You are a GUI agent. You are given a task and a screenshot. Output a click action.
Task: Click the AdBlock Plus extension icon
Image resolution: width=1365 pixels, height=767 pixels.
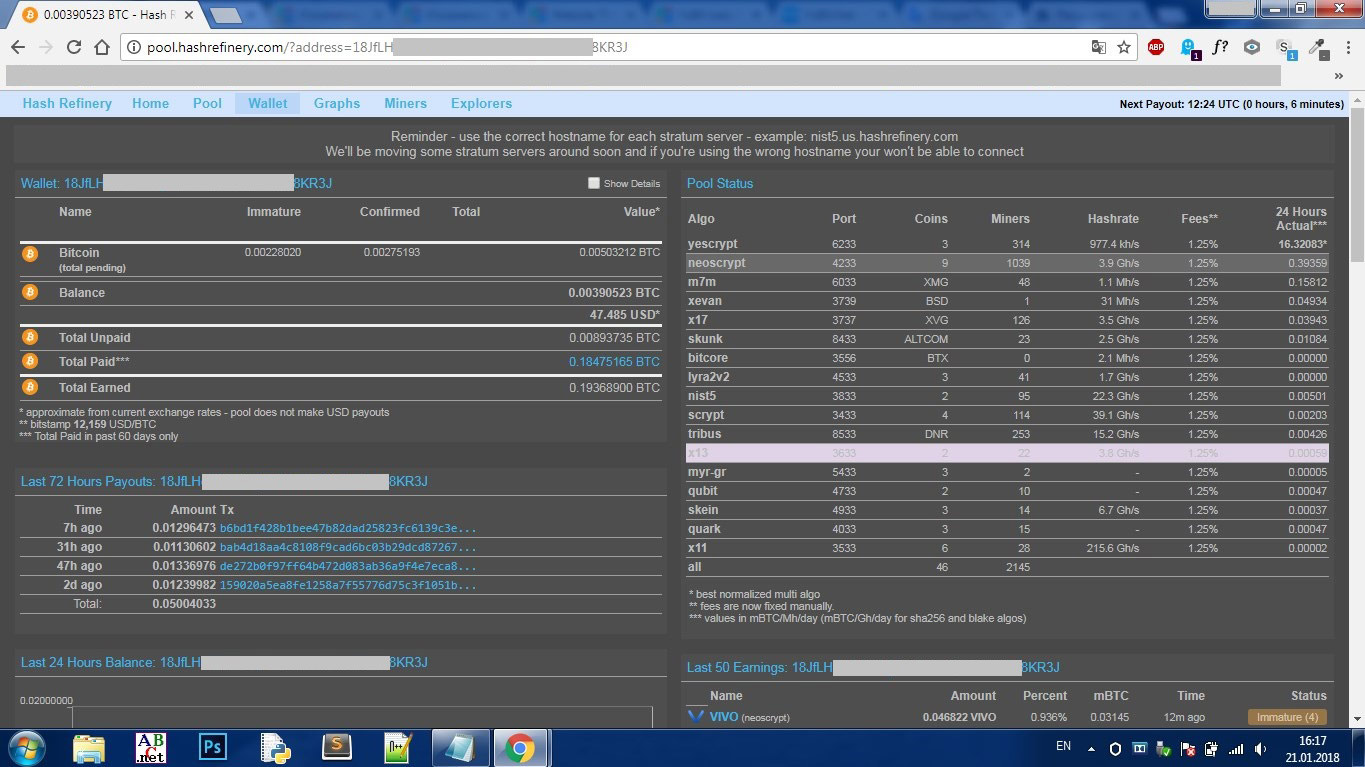[1156, 47]
